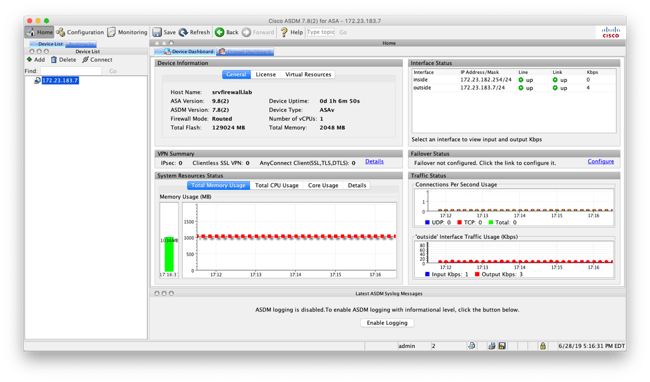Connect to the selected device
The width and height of the screenshot is (650, 382).
[97, 60]
